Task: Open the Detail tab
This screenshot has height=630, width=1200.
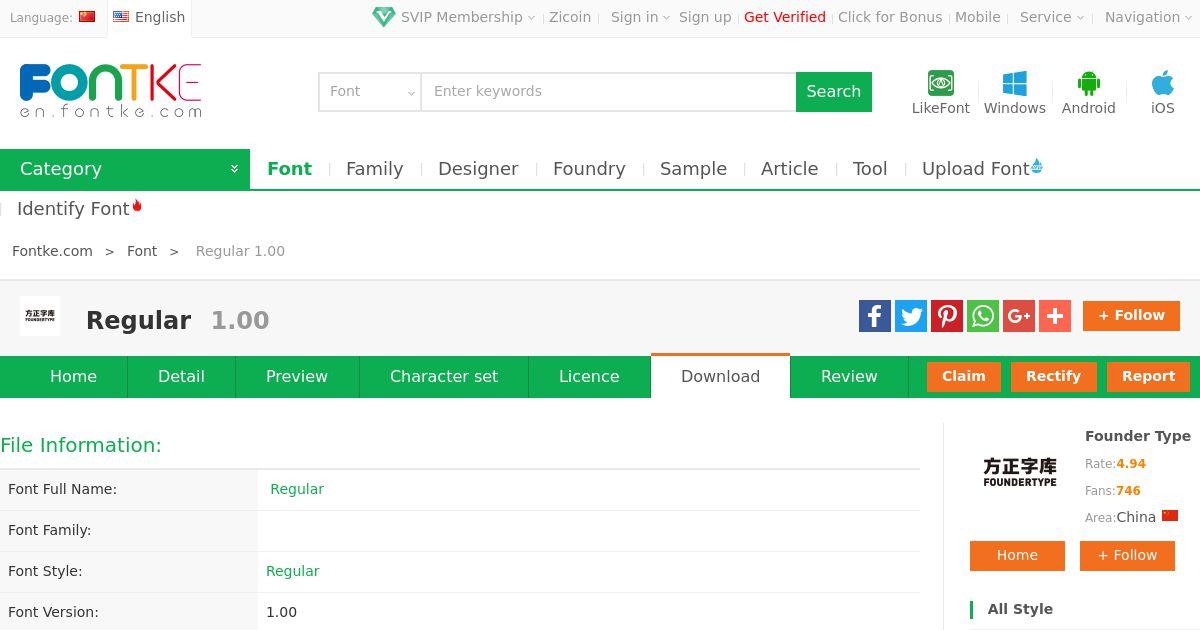Action: click(x=181, y=376)
